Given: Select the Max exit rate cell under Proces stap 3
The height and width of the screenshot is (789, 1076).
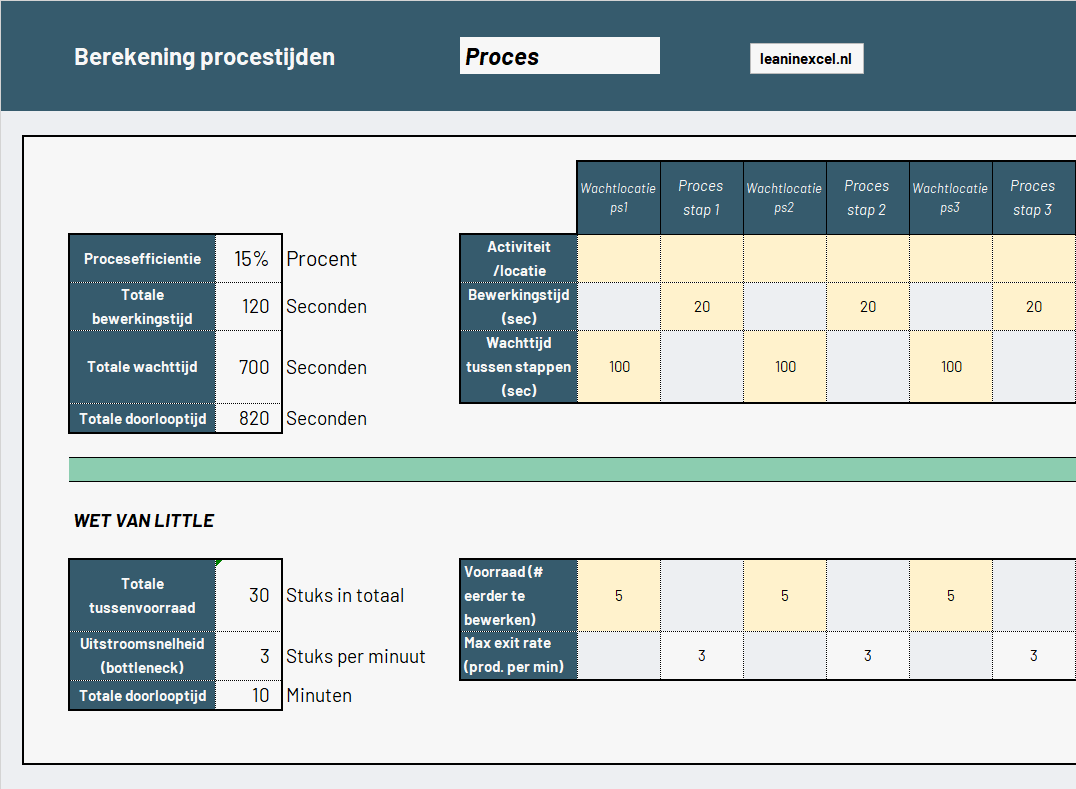Looking at the screenshot, I should pos(1032,656).
